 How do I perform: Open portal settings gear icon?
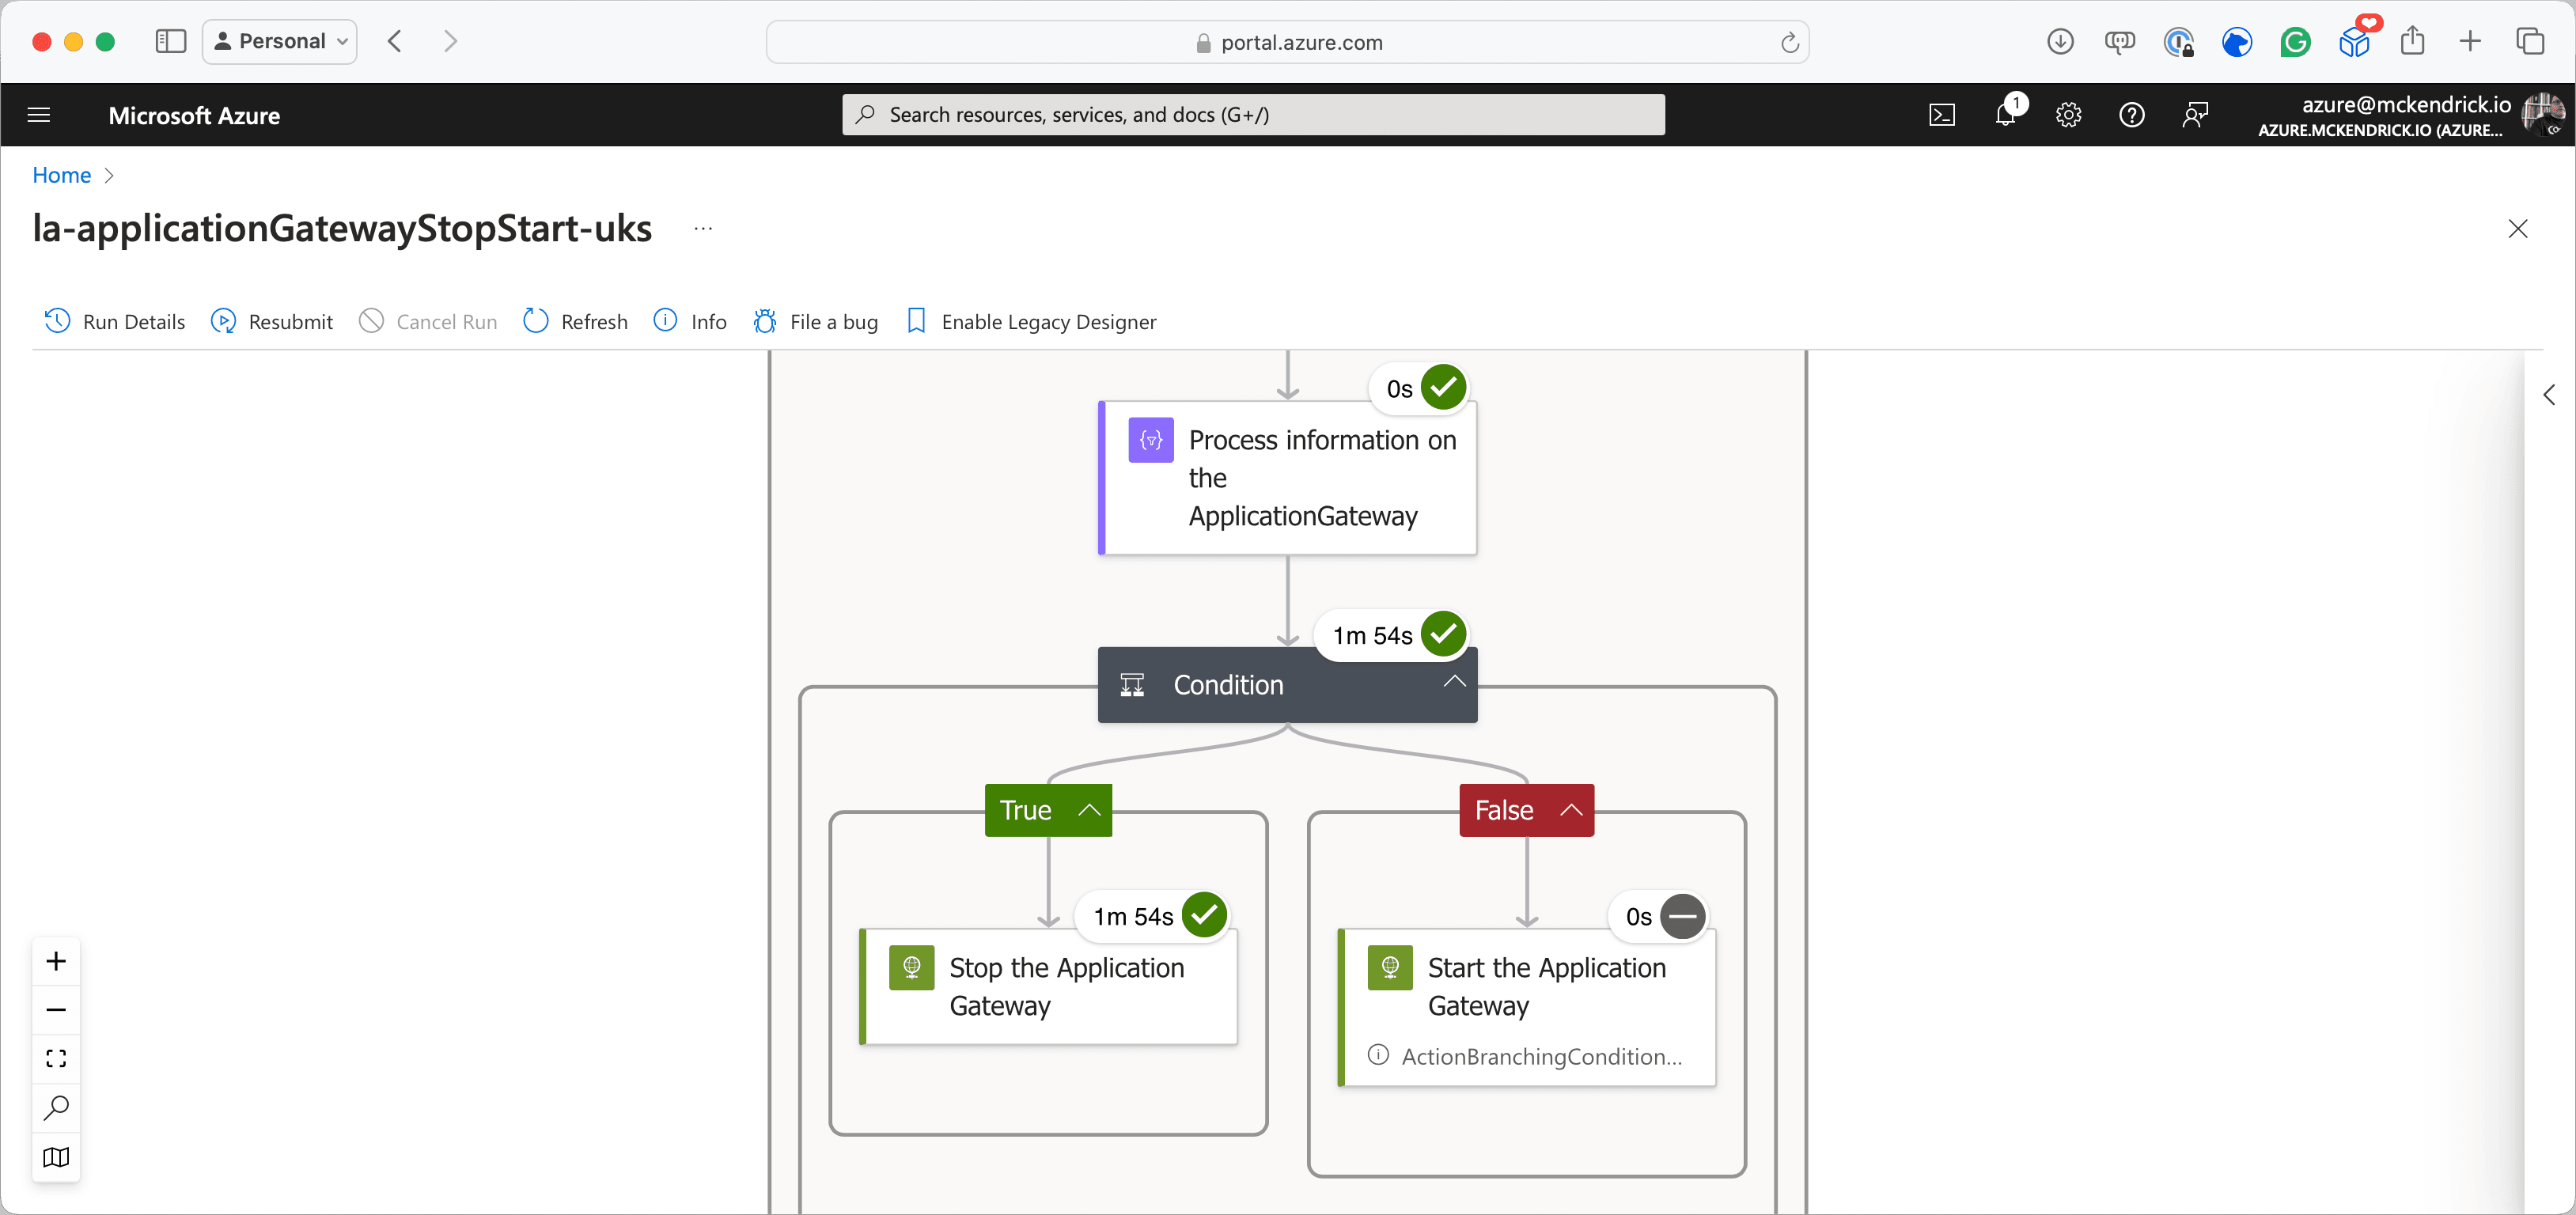2068,115
